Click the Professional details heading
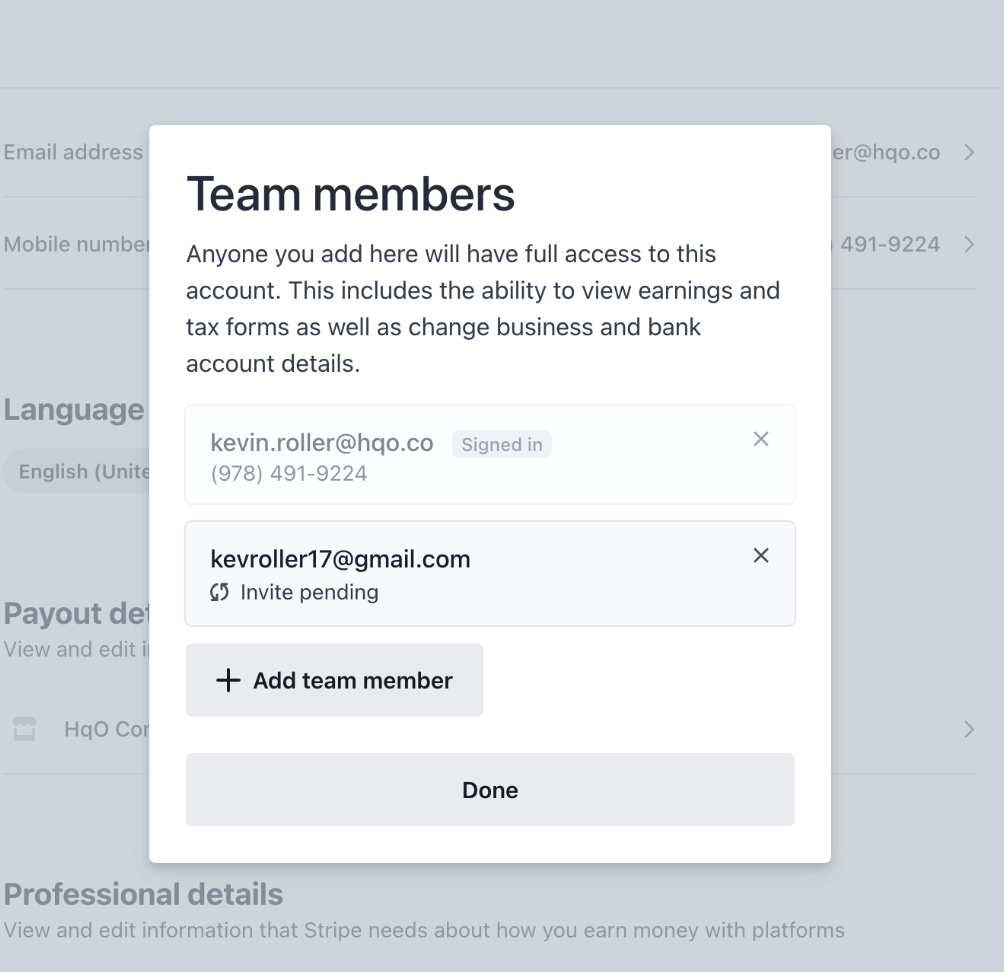The image size is (1004, 972). tap(144, 894)
